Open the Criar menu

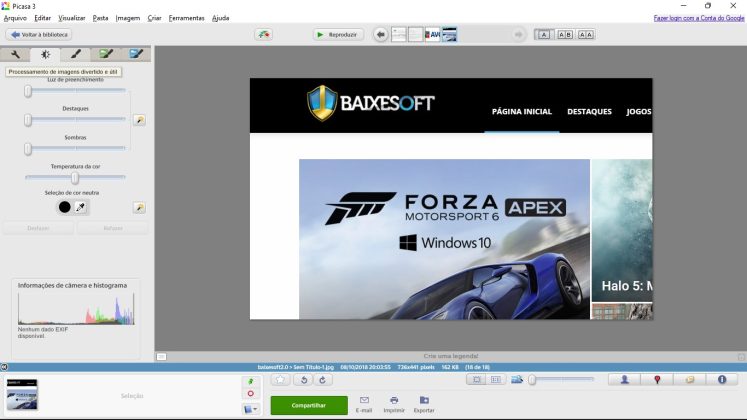pos(154,18)
